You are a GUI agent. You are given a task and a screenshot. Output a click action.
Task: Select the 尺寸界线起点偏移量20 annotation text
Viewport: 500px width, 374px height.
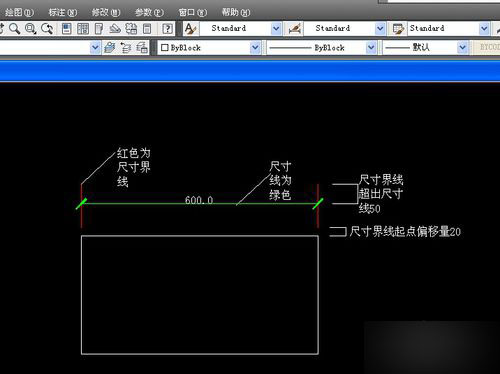click(405, 231)
